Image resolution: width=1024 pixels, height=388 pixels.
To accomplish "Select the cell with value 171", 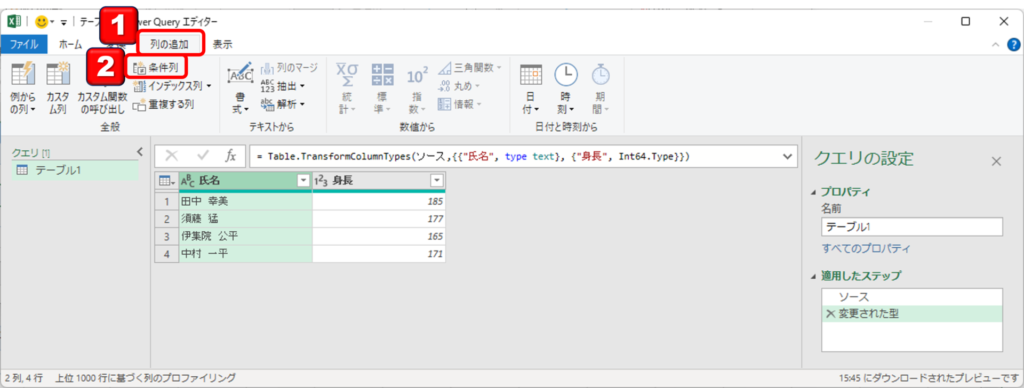I will click(379, 254).
